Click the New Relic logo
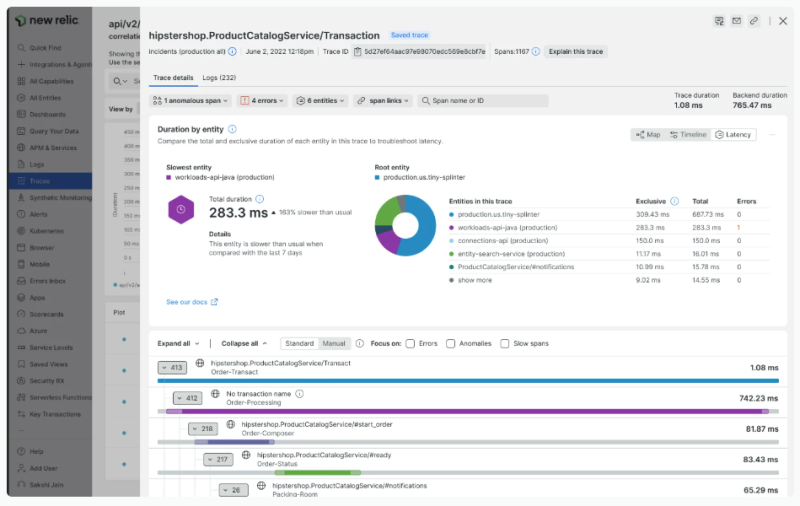800x506 pixels. pos(47,20)
